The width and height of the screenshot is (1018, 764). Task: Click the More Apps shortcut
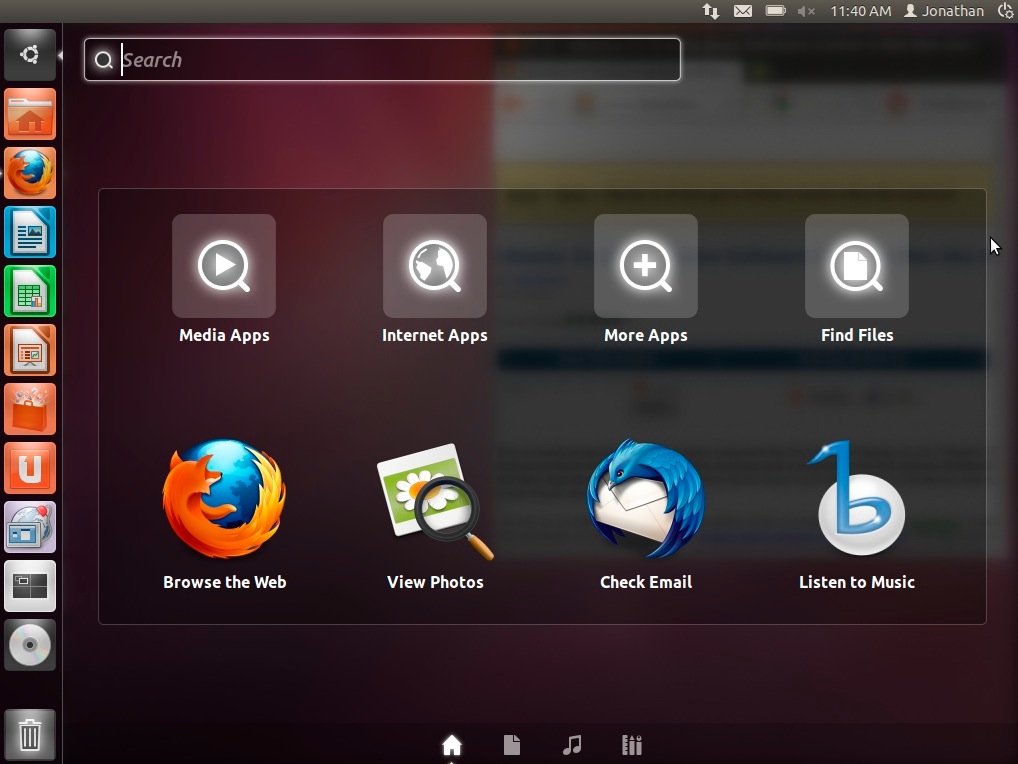646,266
